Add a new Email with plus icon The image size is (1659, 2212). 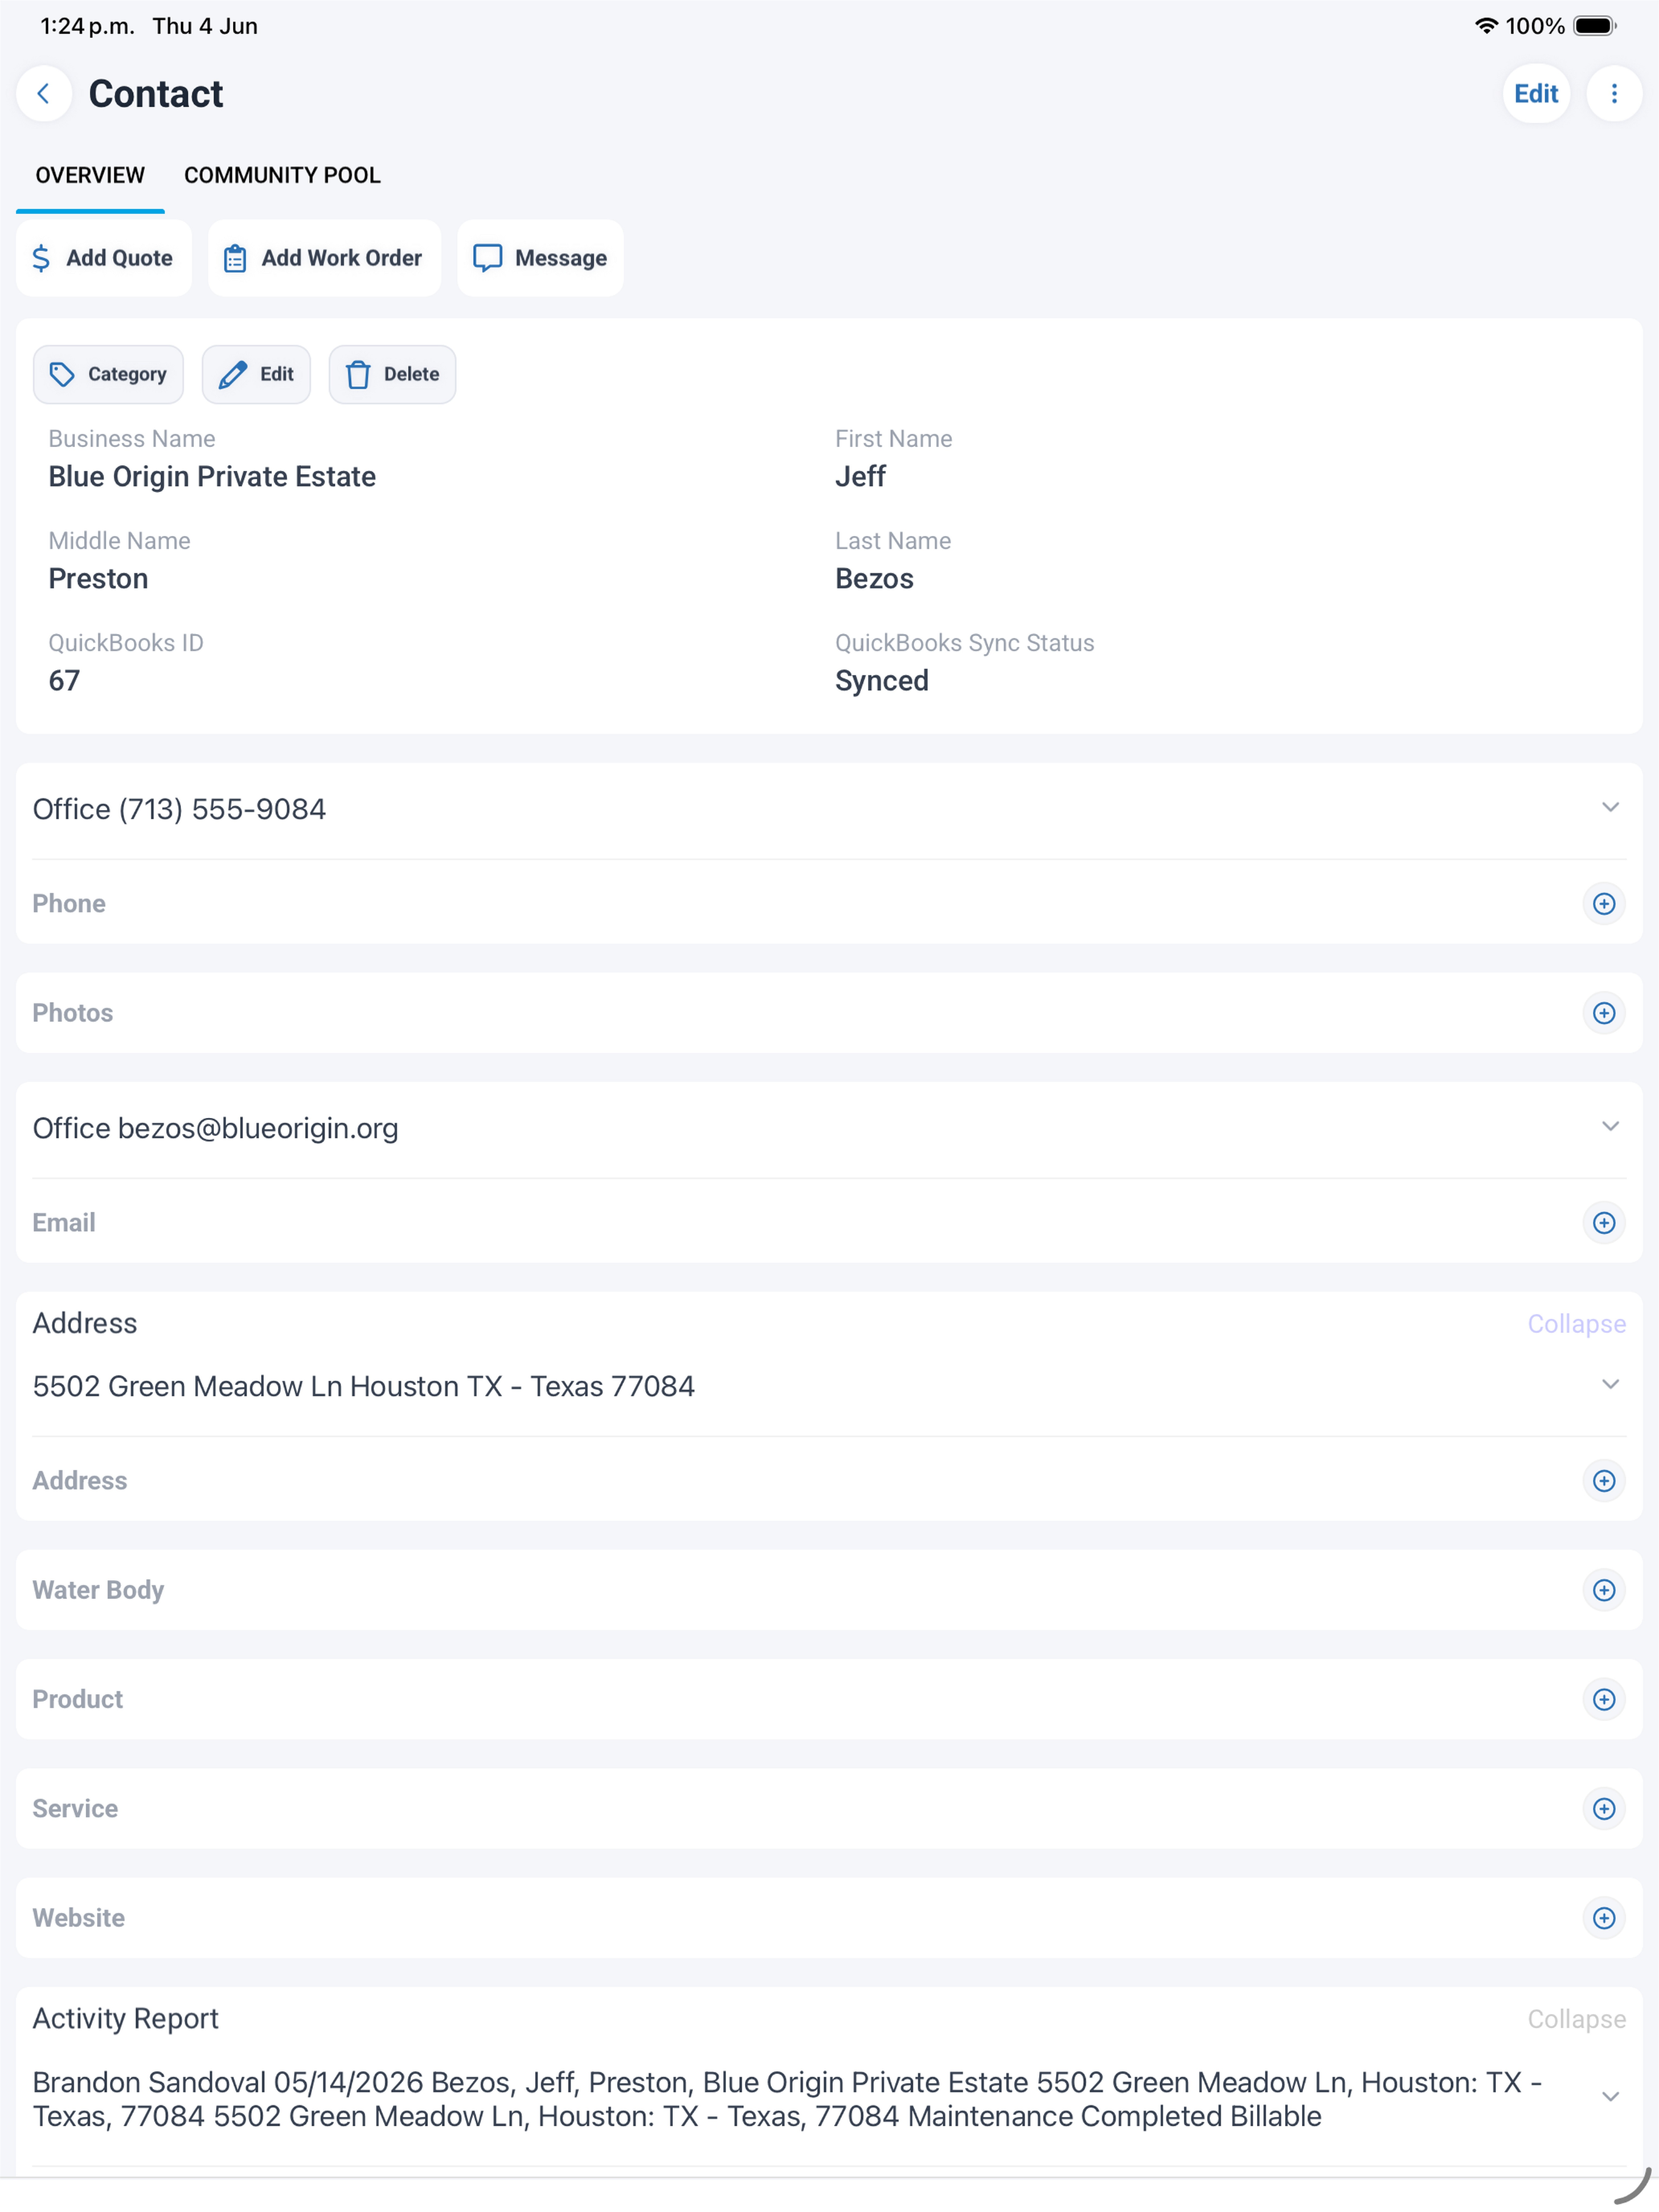coord(1604,1223)
